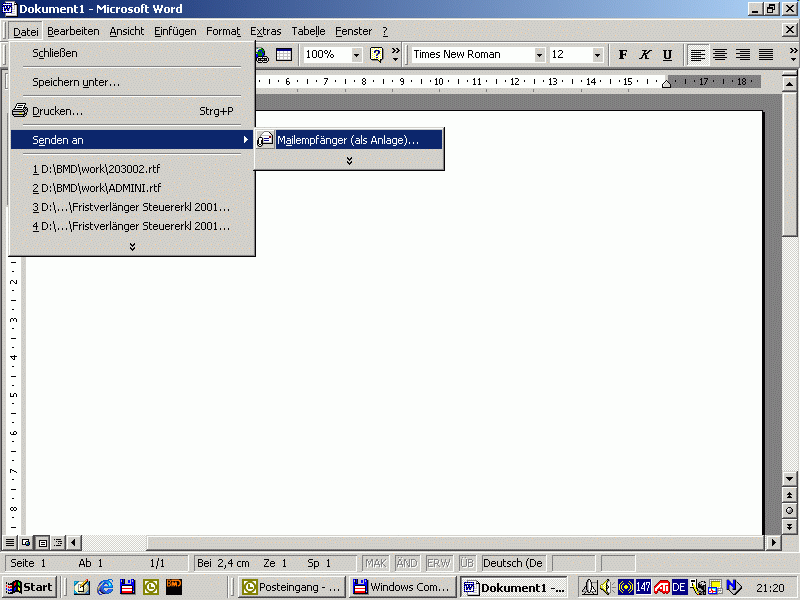Screen dimensions: 800x600
Task: Click vertical scrollbar up arrow
Action: (x=789, y=84)
